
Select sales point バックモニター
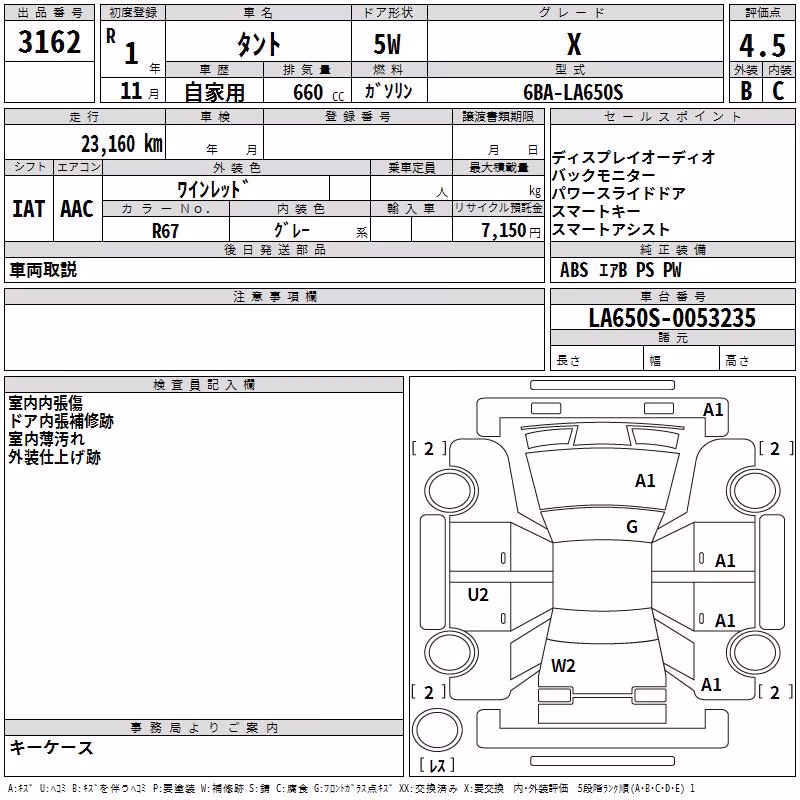coord(604,175)
